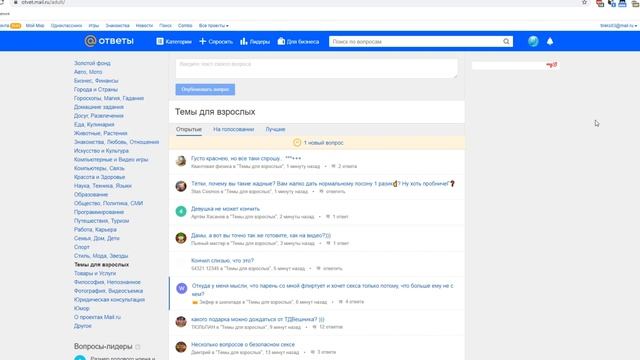Click ответить under 'Кончил слизью' question
The width and height of the screenshot is (640, 360).
[x=332, y=268]
